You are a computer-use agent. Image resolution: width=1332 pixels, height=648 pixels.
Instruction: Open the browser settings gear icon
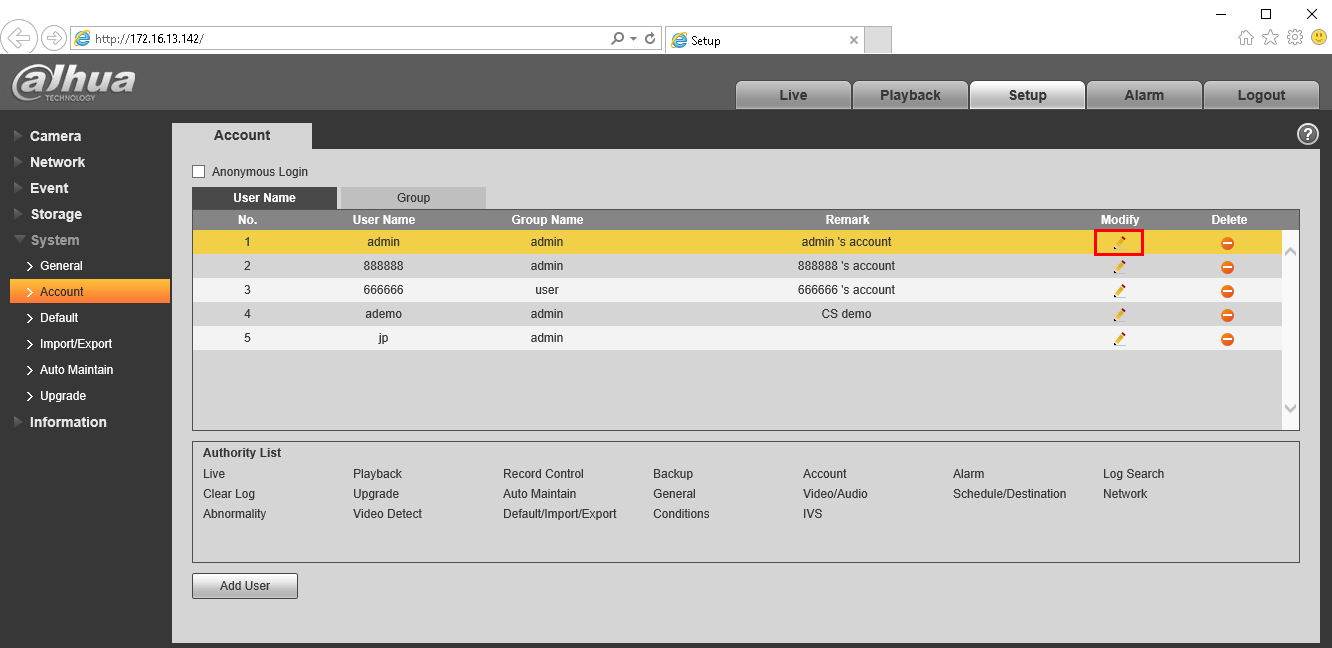pyautogui.click(x=1294, y=38)
